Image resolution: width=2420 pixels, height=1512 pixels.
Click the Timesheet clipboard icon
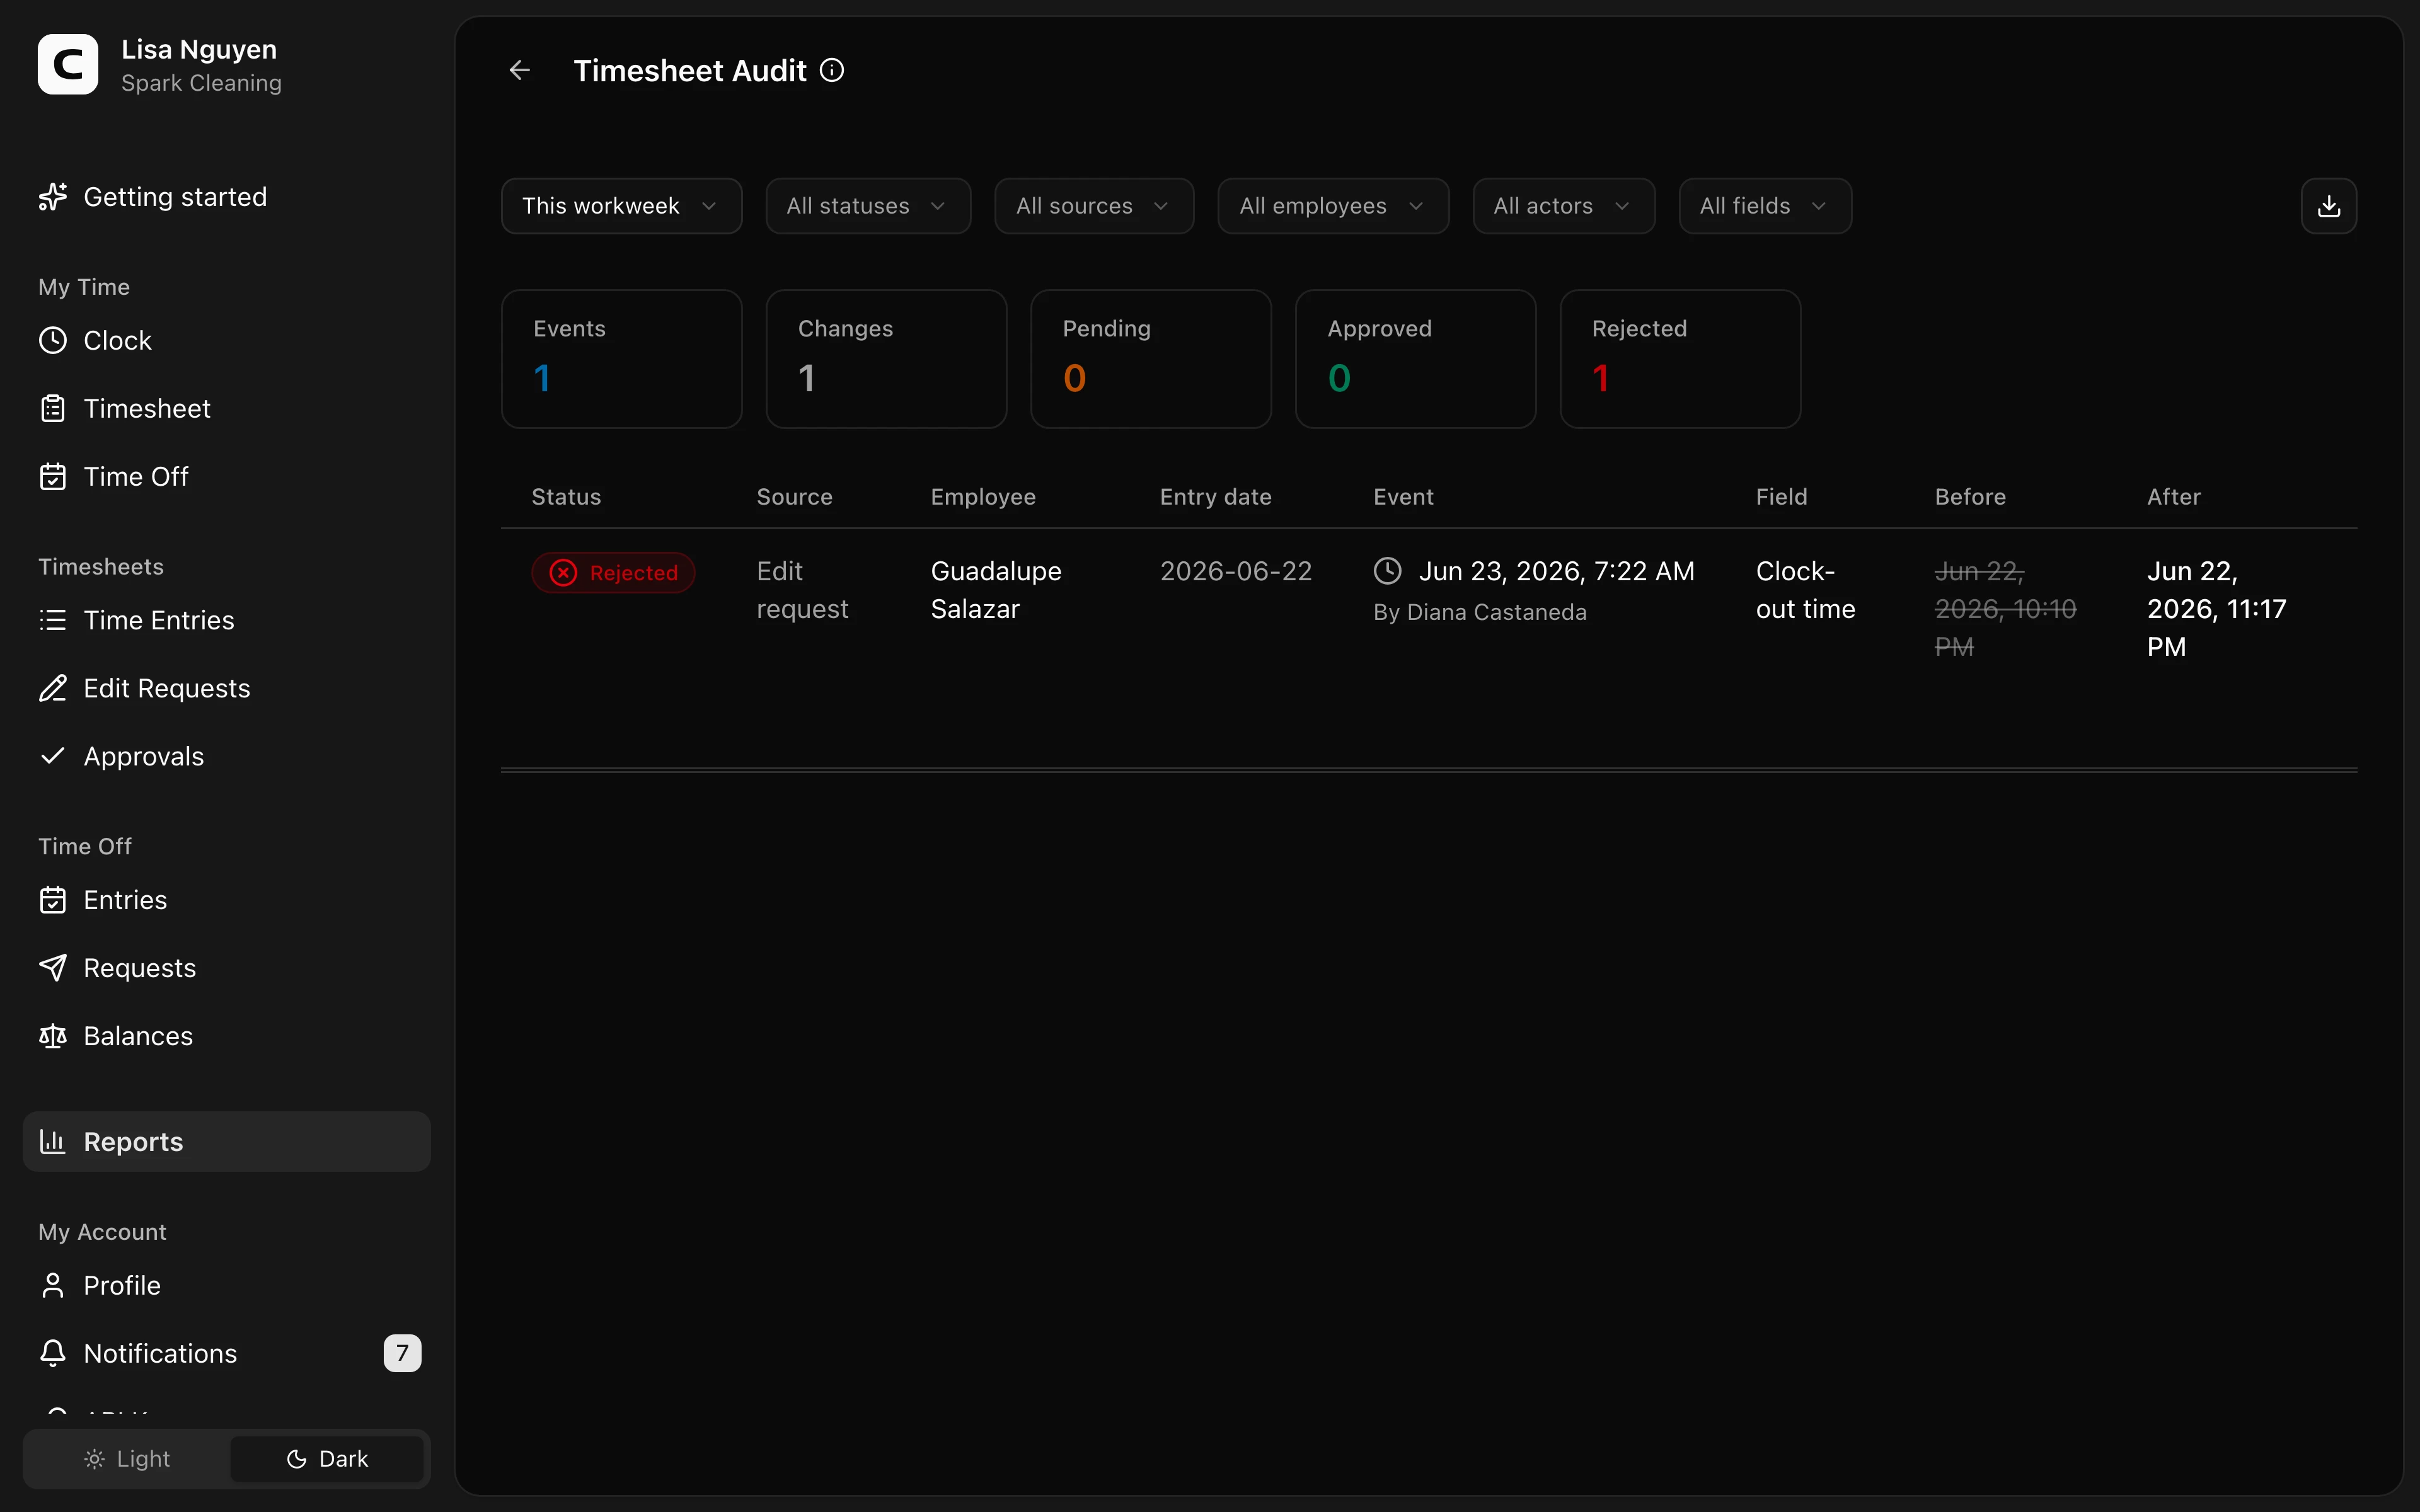[x=53, y=409]
